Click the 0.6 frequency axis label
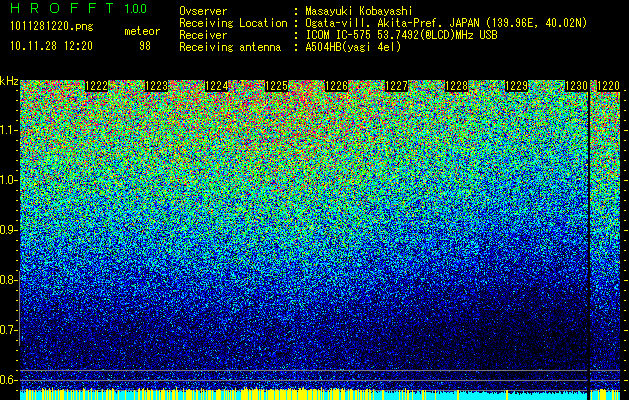This screenshot has width=629, height=400. [x=9, y=380]
